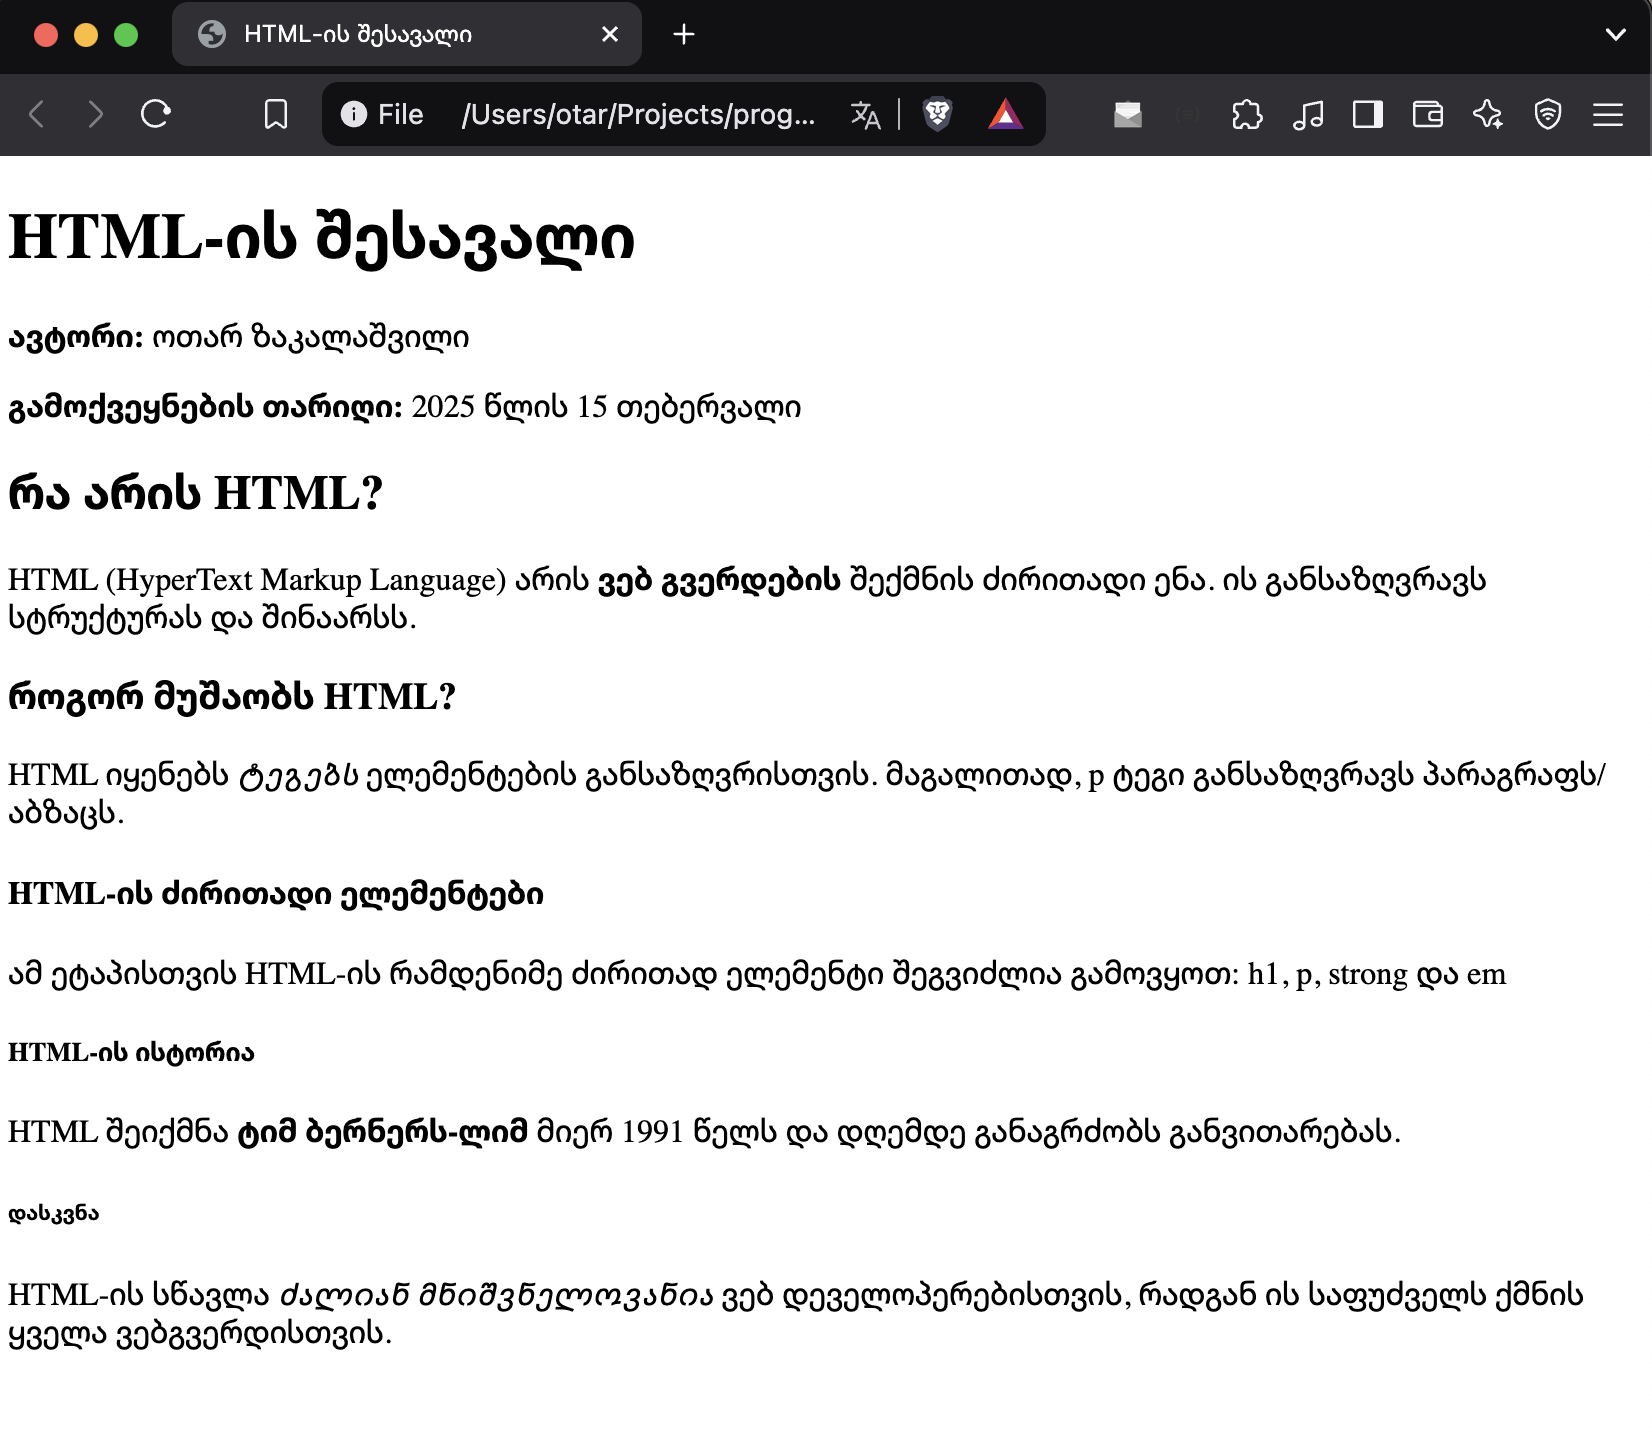
Task: Toggle the sidebar panel
Action: [x=1368, y=114]
